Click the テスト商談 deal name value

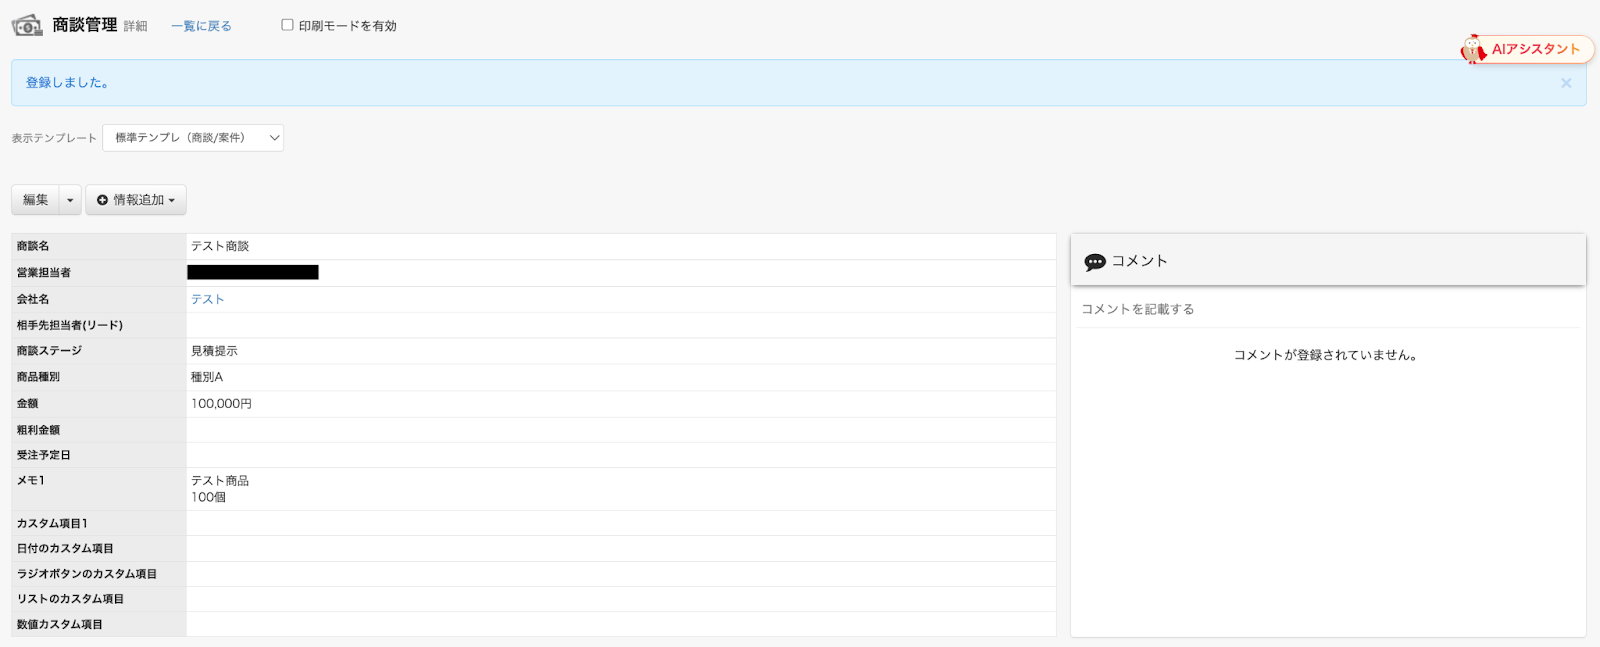point(221,246)
